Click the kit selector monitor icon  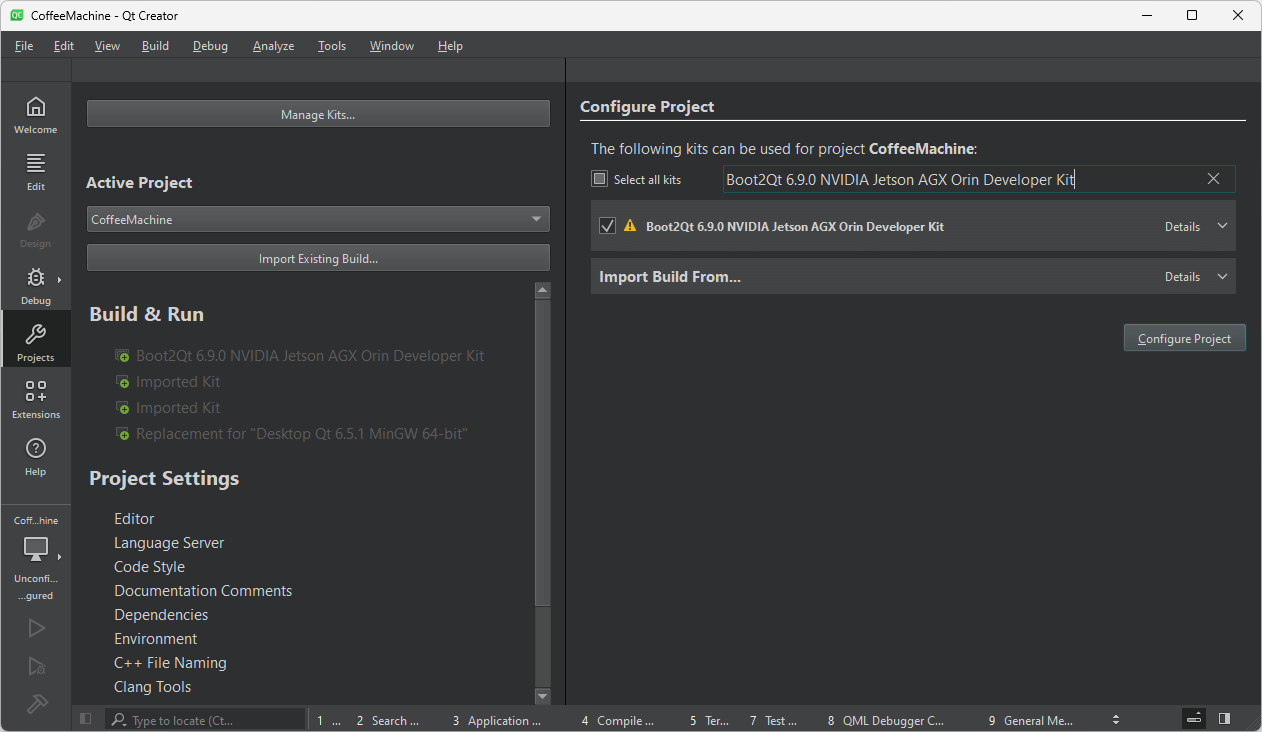[x=35, y=549]
